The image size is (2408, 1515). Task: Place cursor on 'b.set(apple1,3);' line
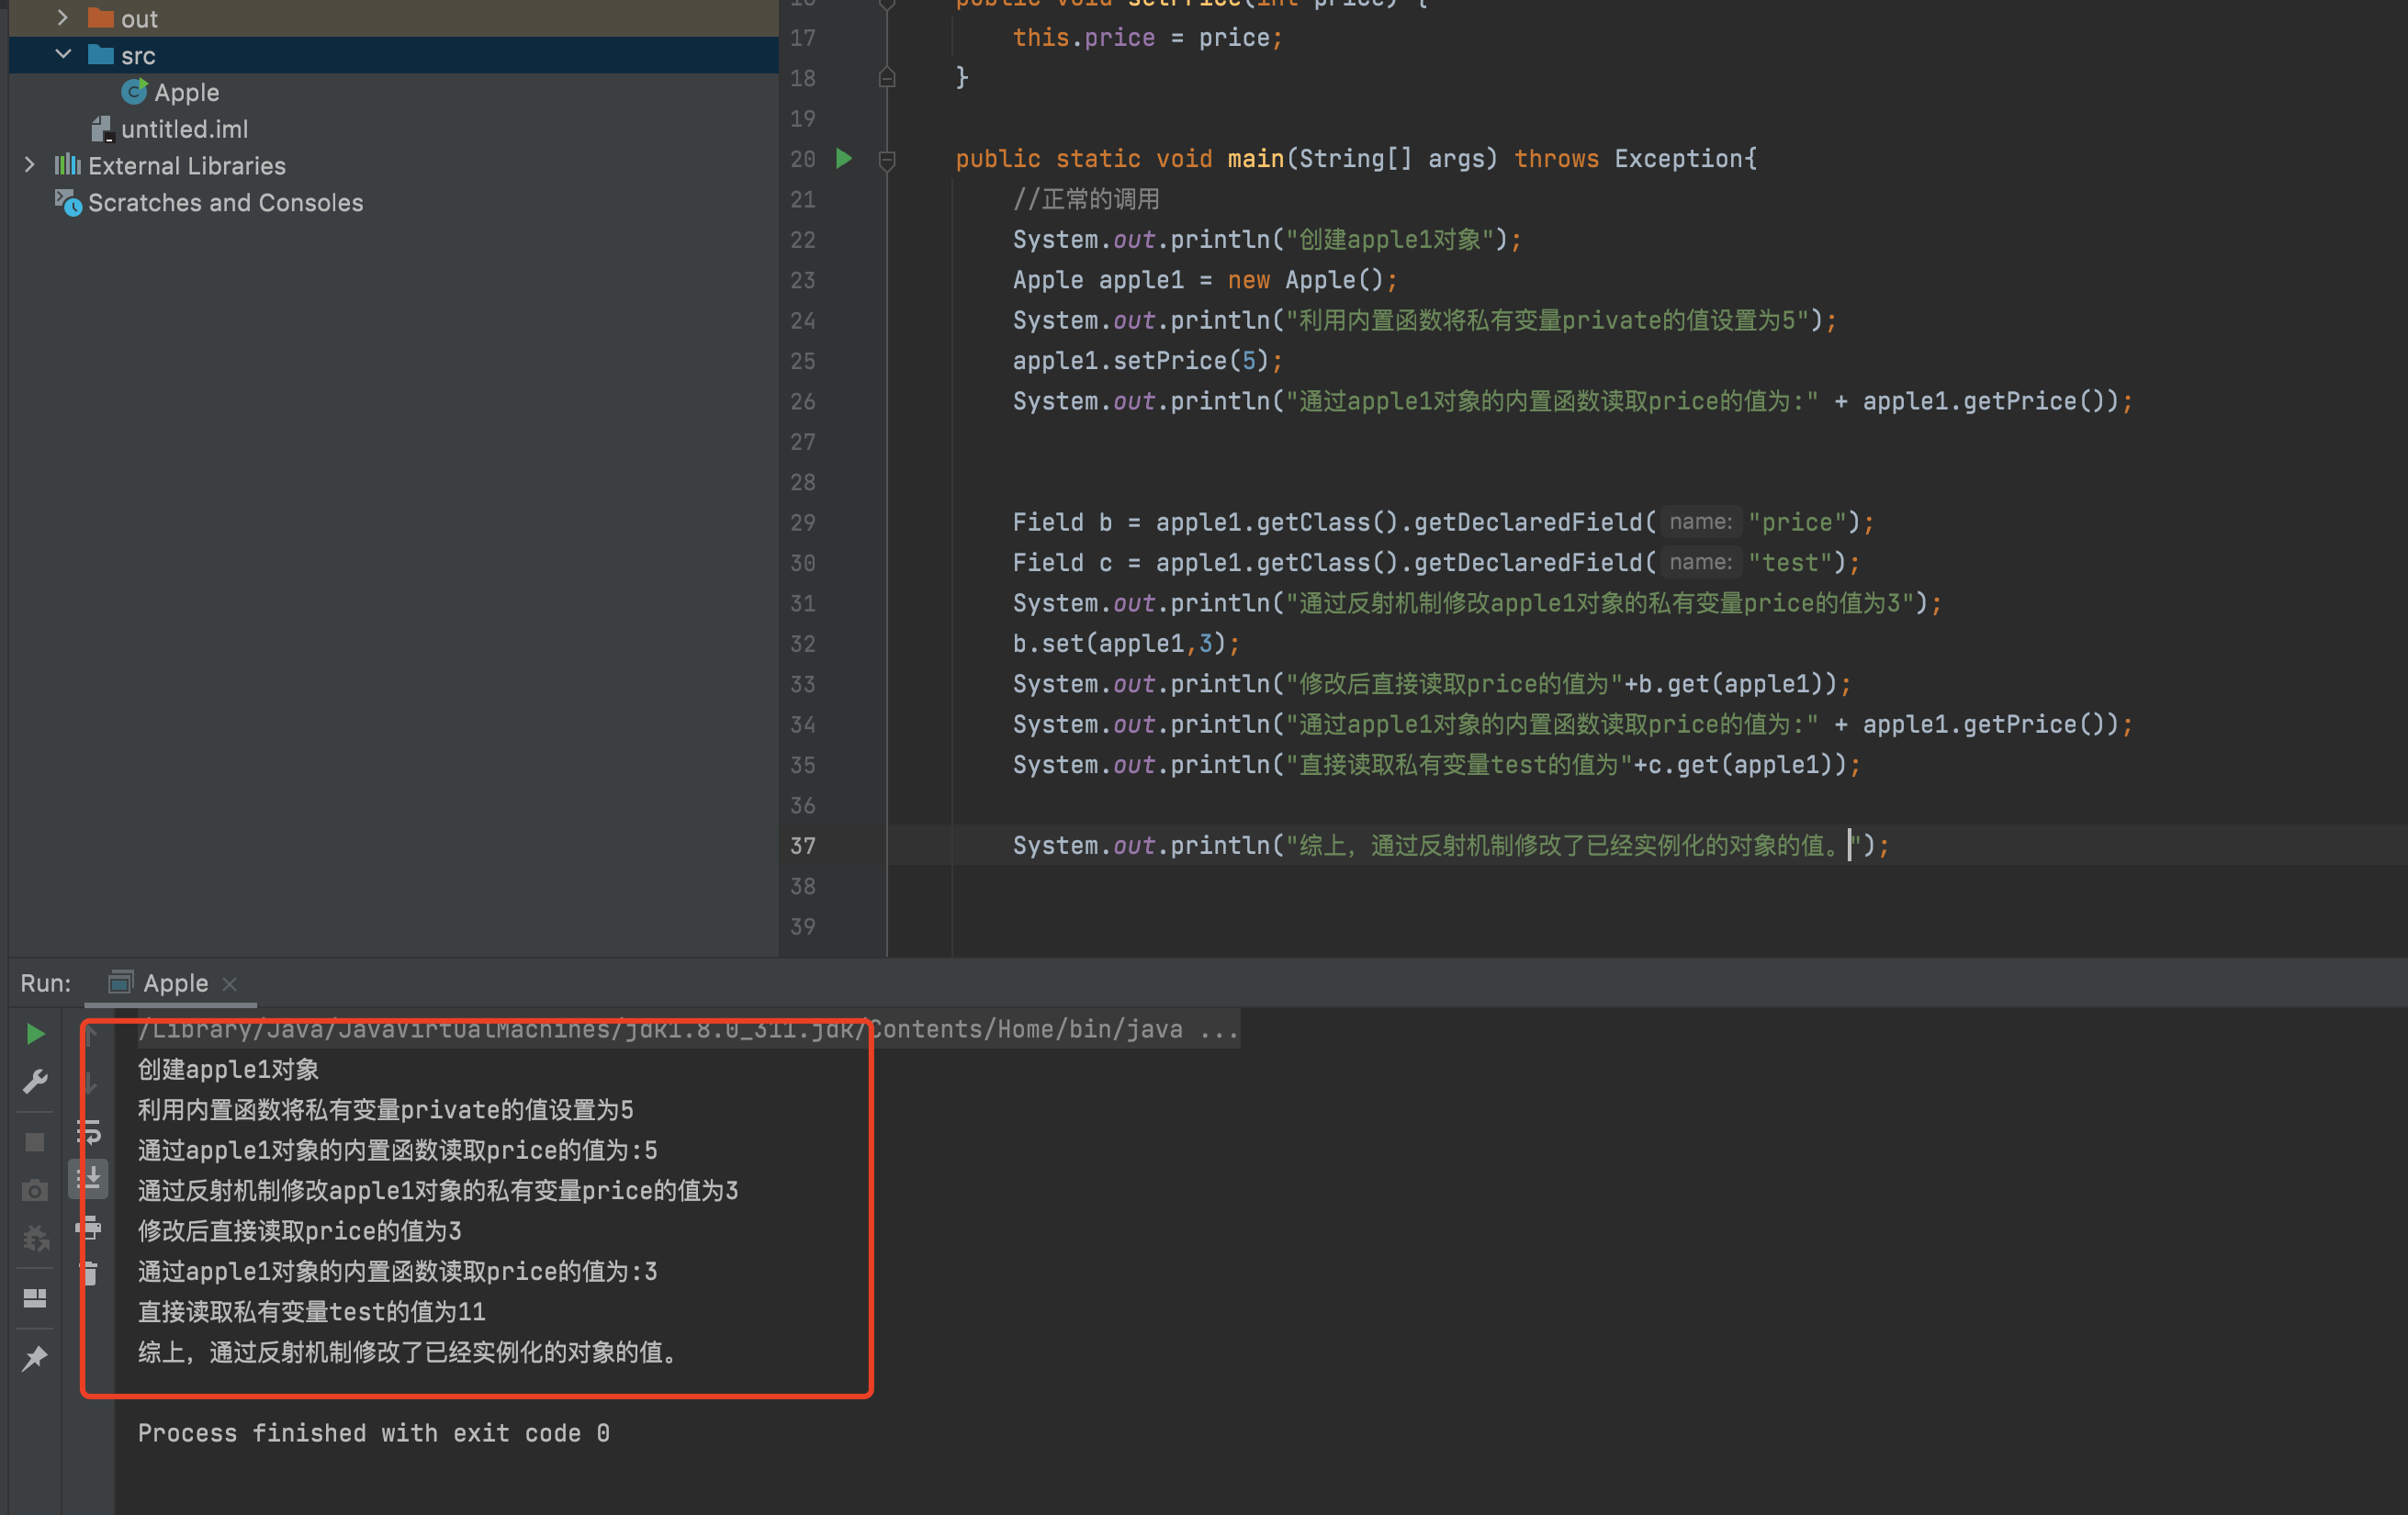[x=1126, y=643]
